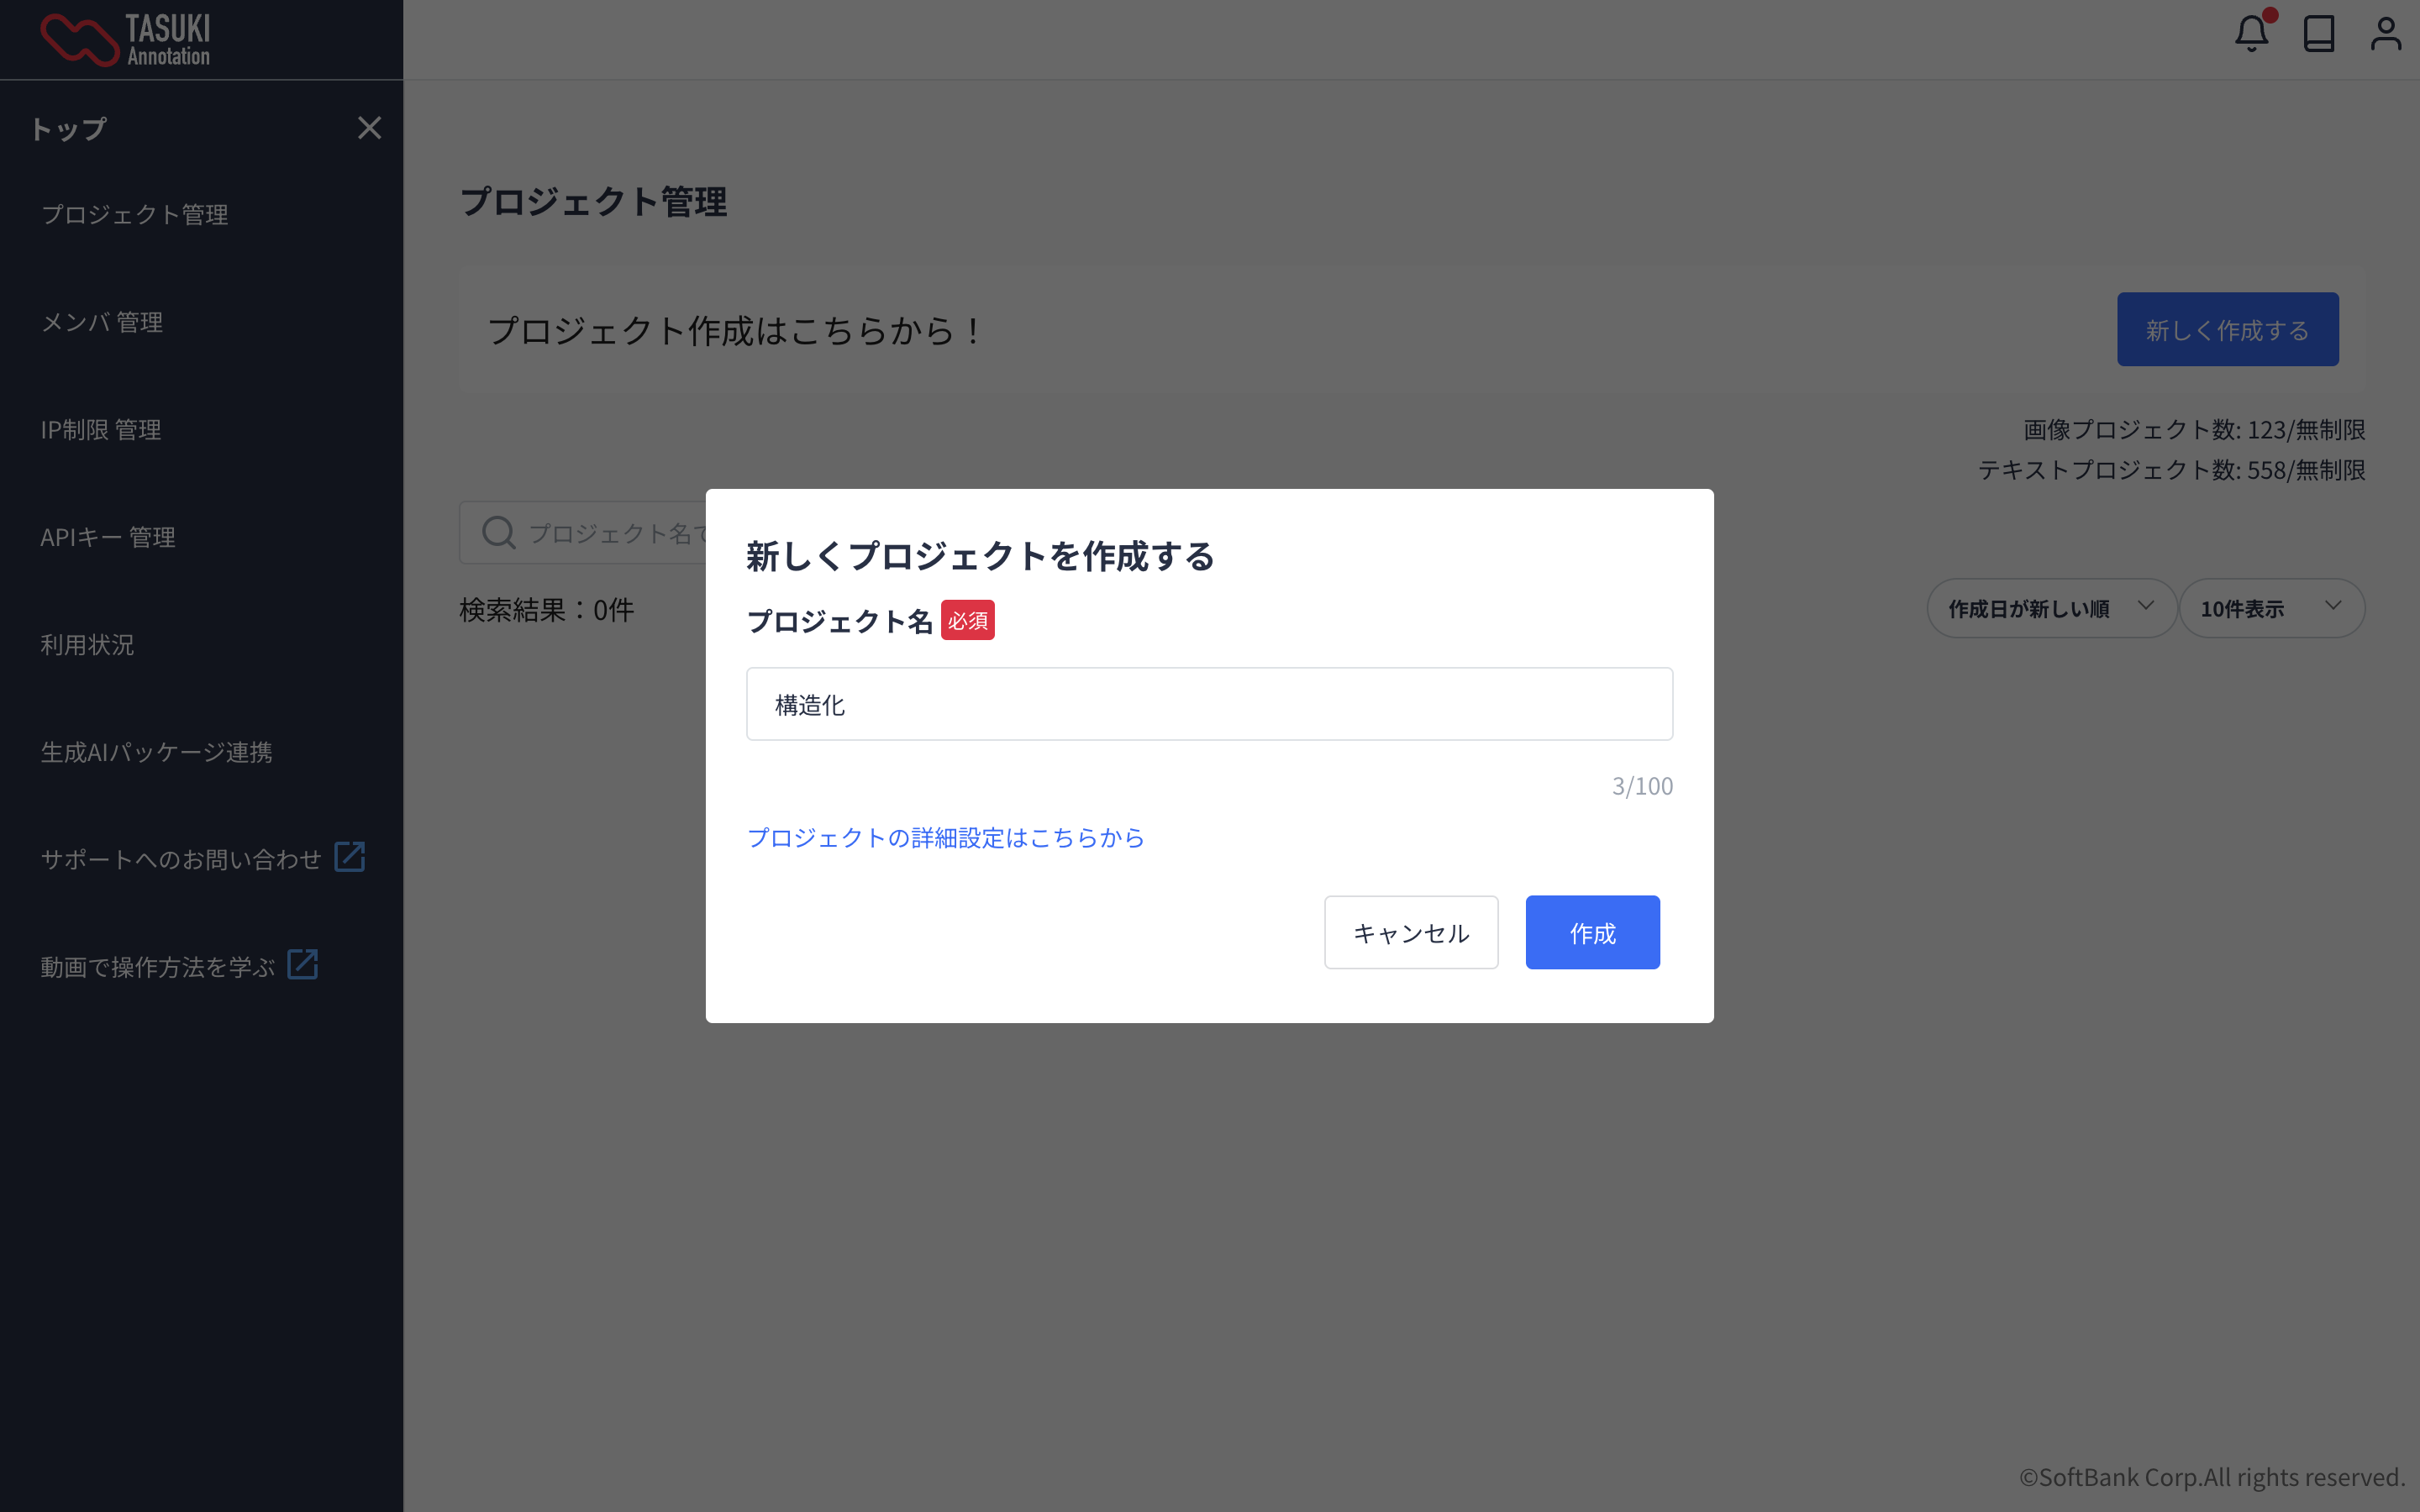
Task: Click the search magnifier icon
Action: 498,533
